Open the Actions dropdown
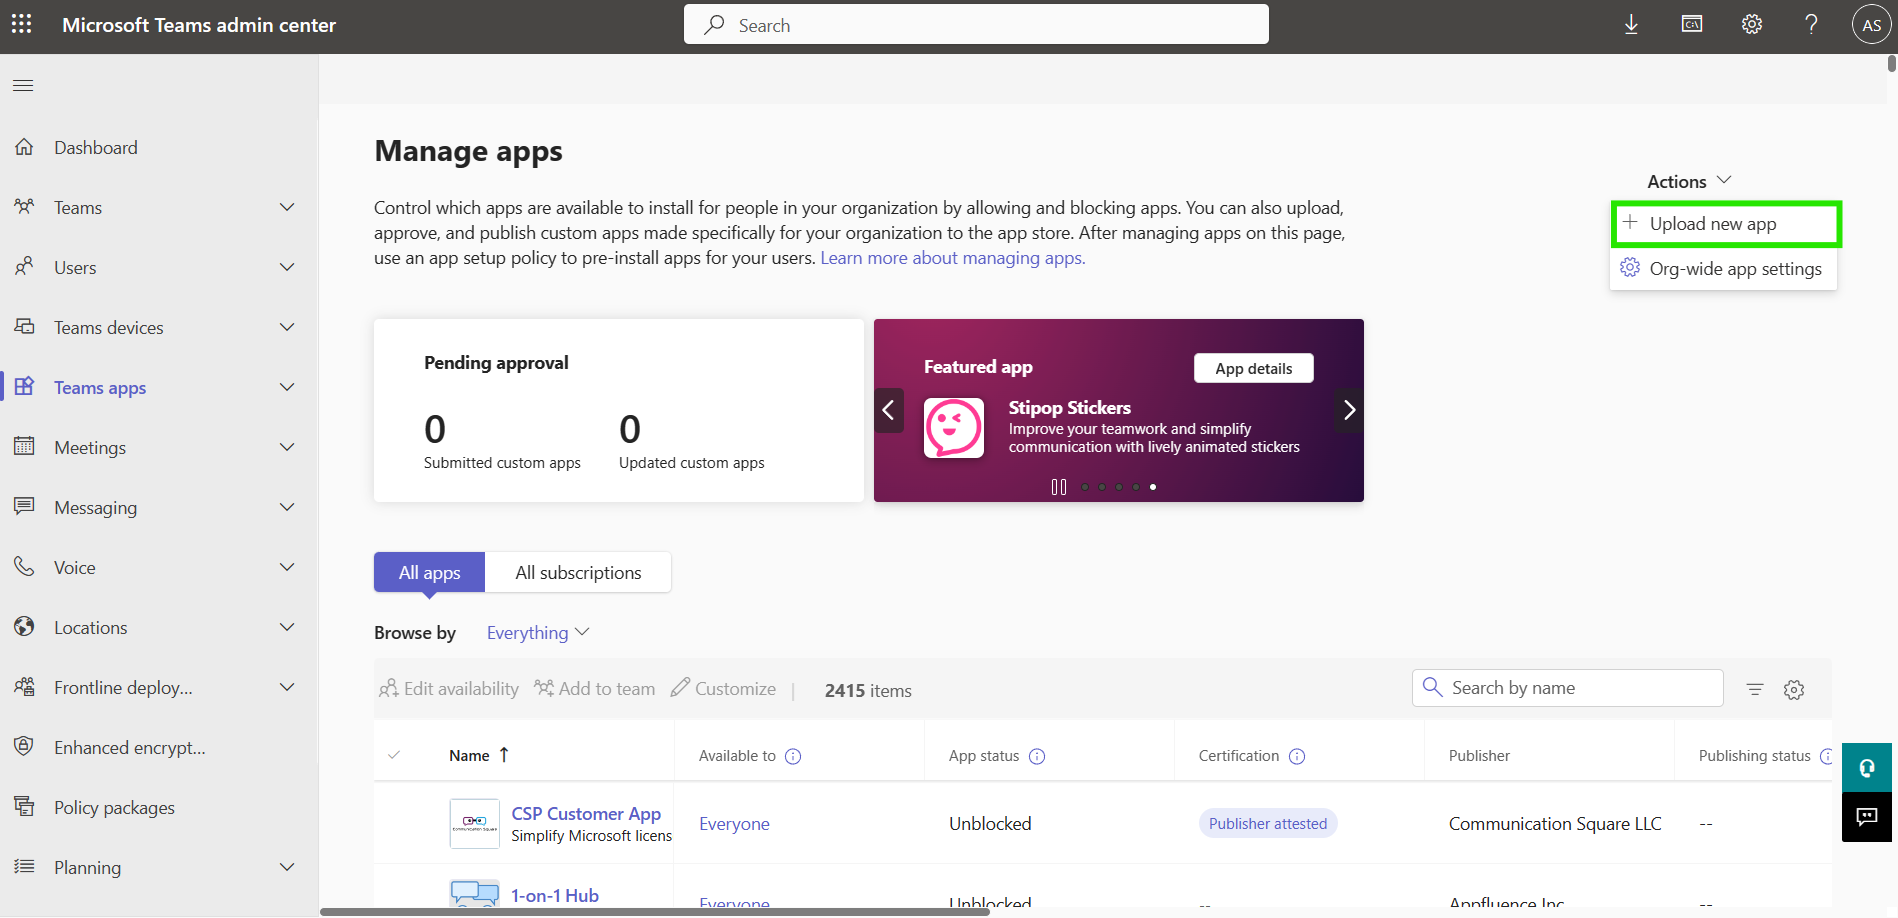1898x918 pixels. 1687,181
